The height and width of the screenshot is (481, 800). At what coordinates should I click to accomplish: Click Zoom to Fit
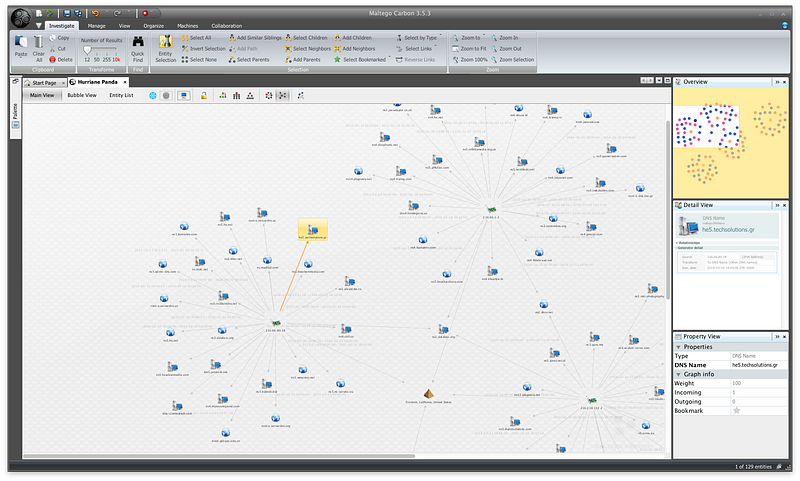coord(469,49)
